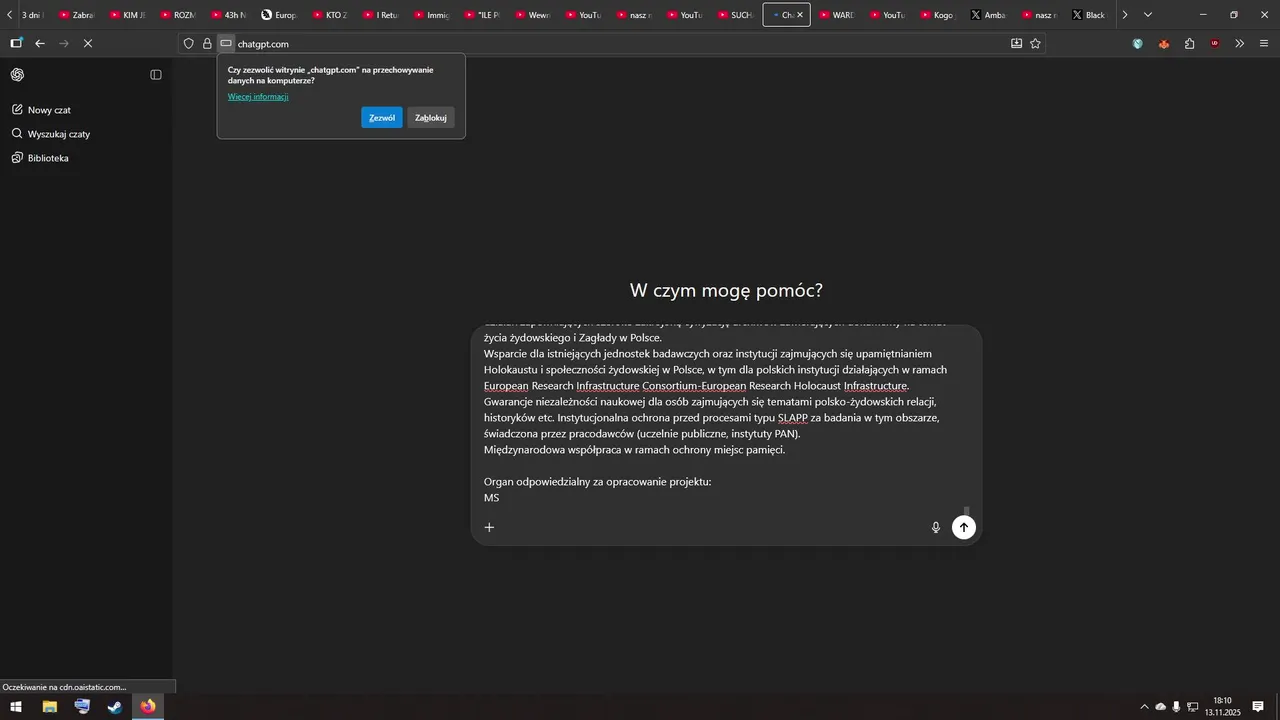Open the Windows notification center
Screen dimensions: 1280x720
(x=1258, y=707)
